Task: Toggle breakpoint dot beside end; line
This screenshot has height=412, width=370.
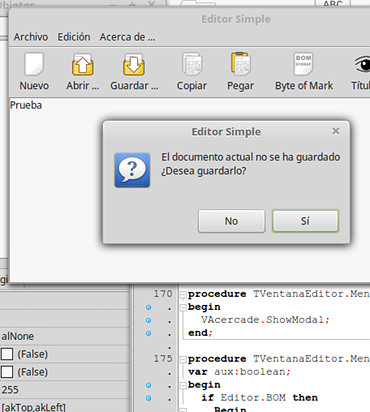Action: point(149,333)
